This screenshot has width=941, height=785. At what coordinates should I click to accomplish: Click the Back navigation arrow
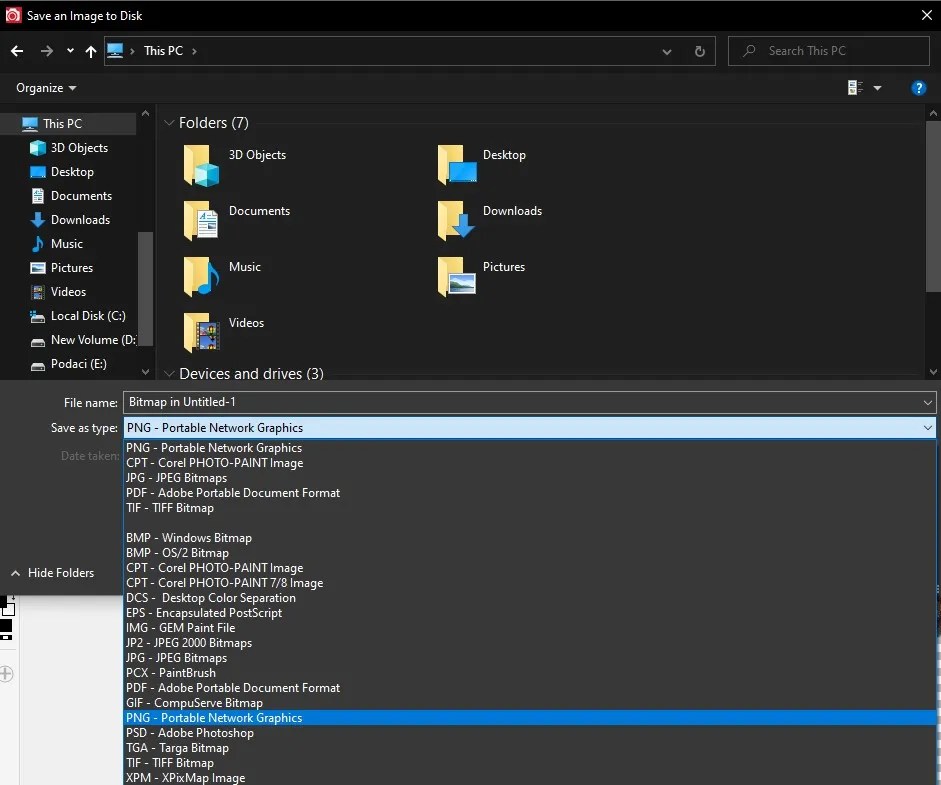coord(17,51)
